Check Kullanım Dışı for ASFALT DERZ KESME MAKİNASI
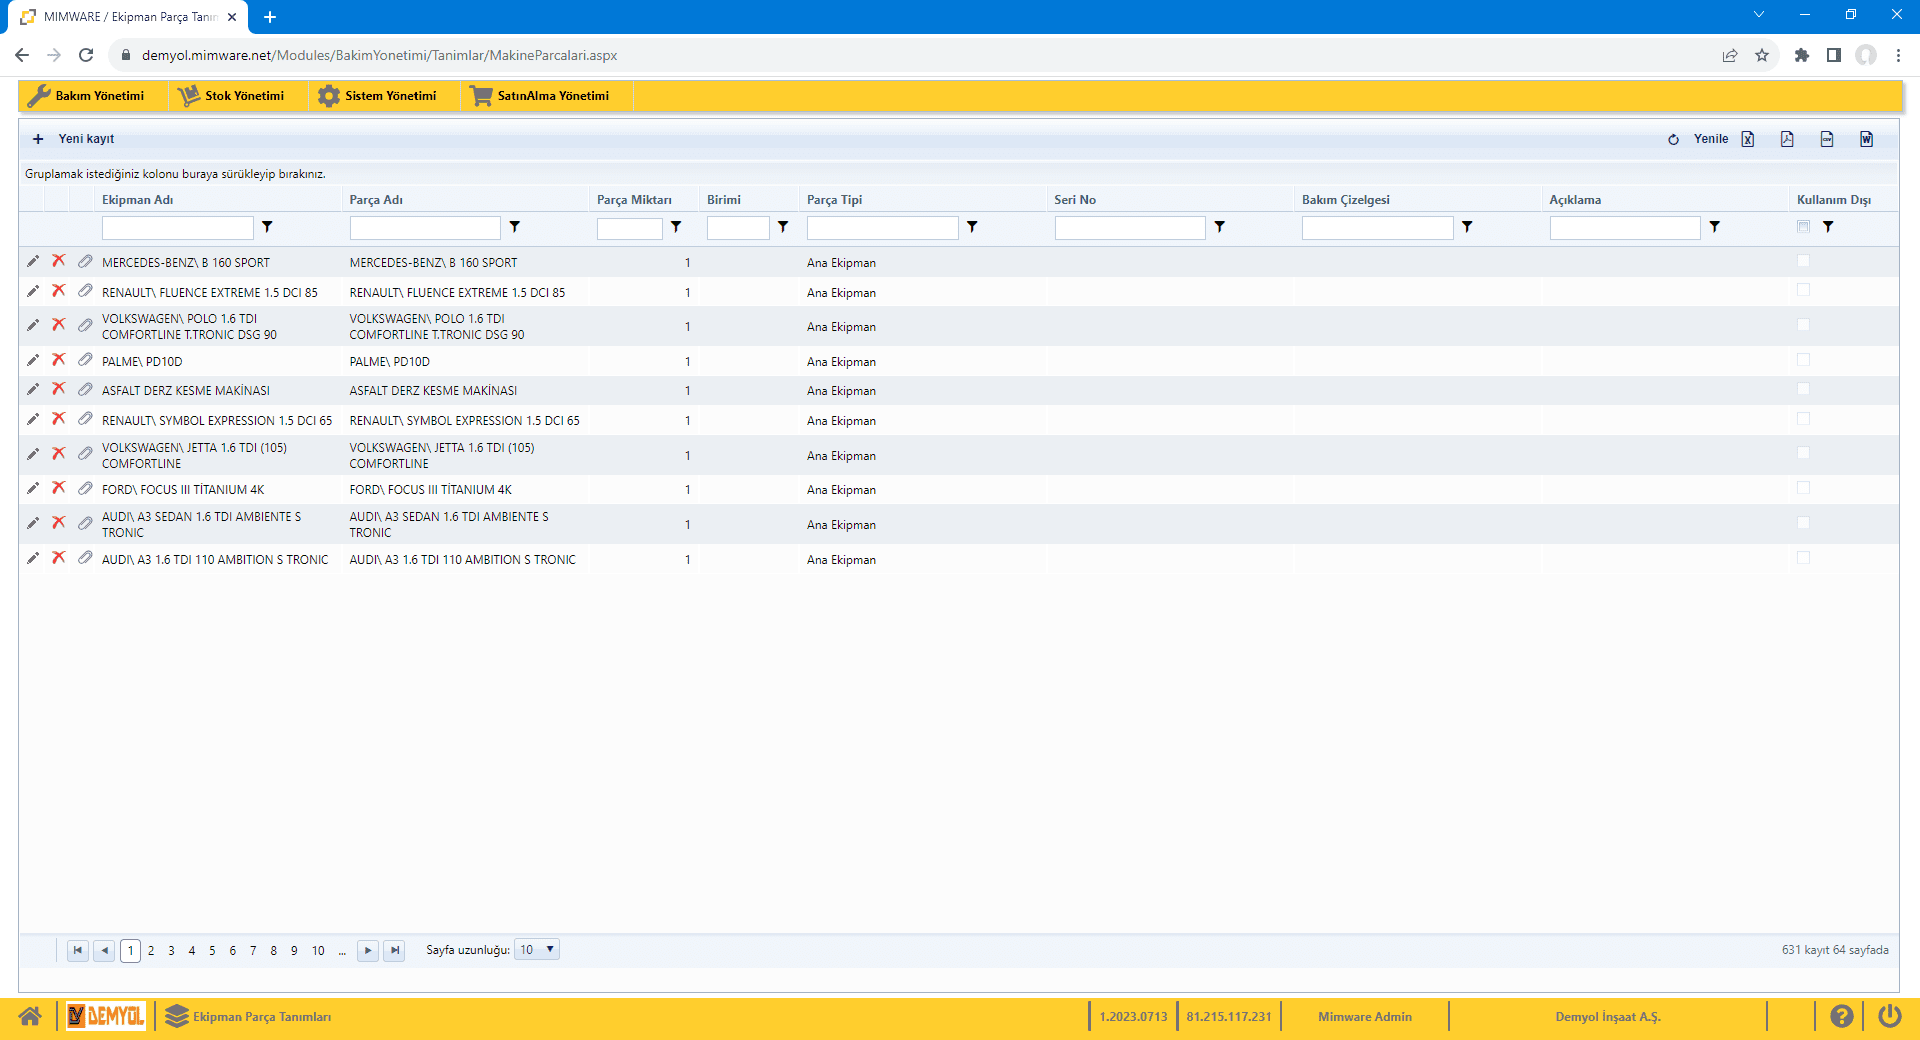This screenshot has height=1040, width=1920. click(1803, 389)
